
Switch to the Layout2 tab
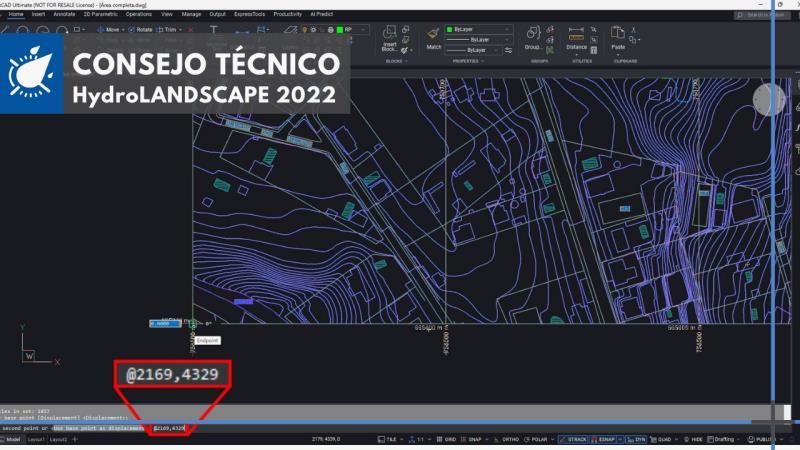coord(59,439)
